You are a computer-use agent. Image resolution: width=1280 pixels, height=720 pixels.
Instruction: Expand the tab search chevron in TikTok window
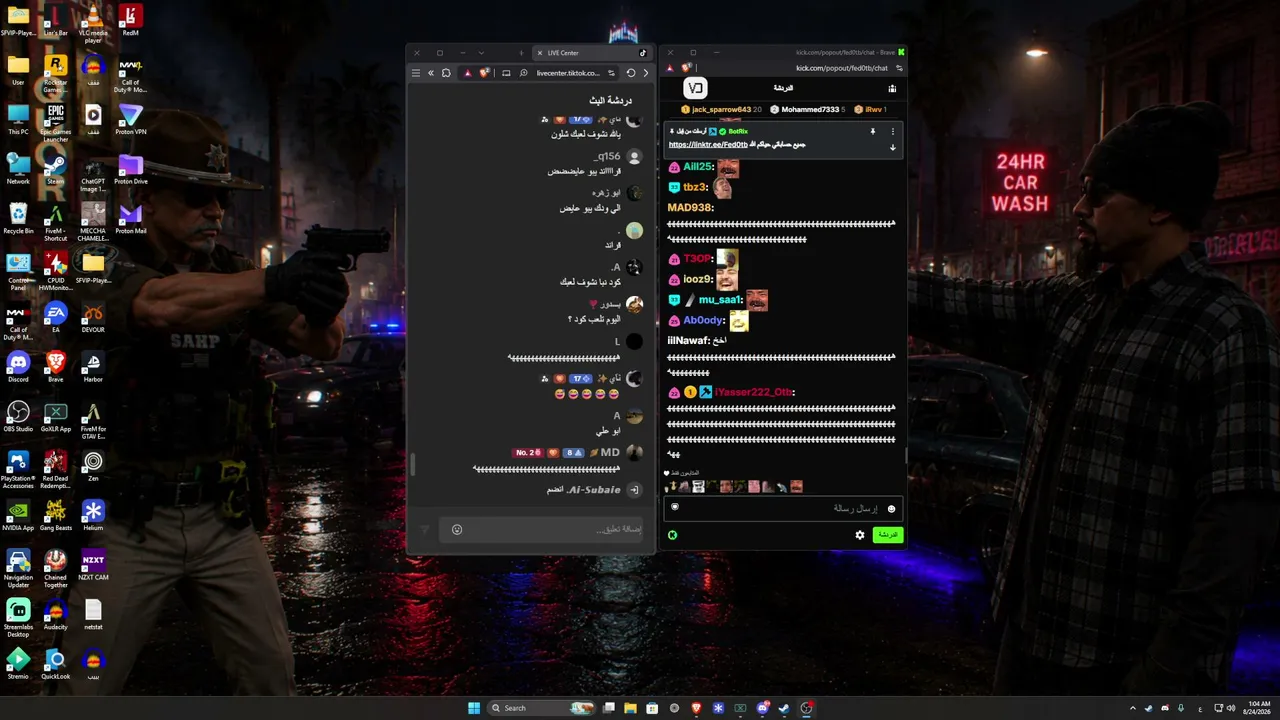pos(481,53)
